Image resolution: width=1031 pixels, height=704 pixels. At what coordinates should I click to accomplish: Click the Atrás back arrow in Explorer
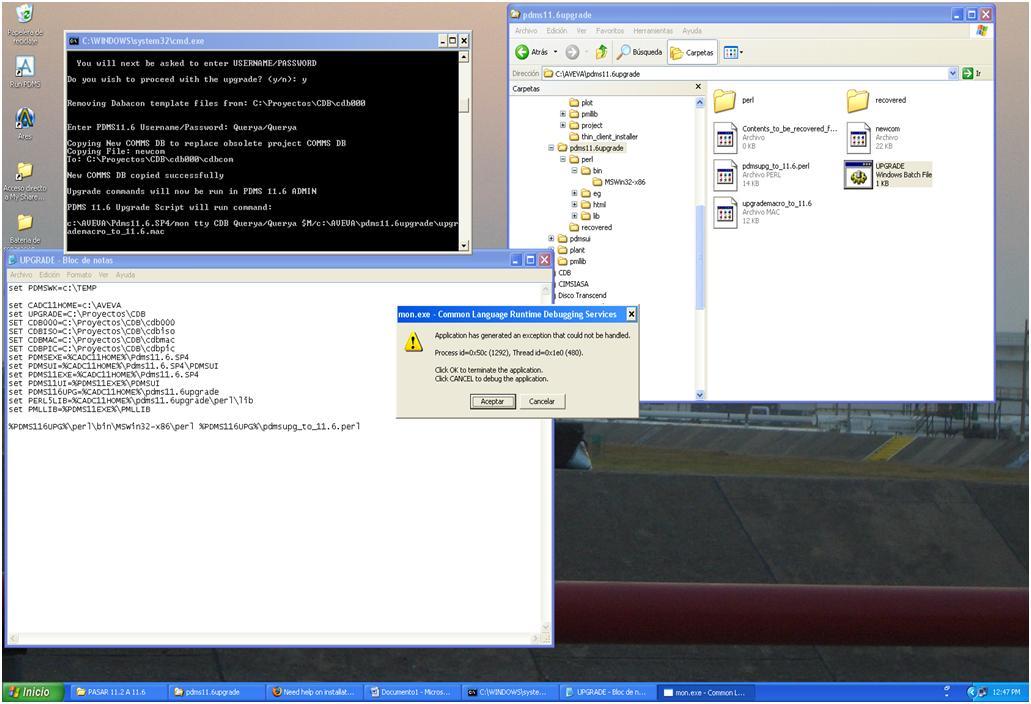pos(523,52)
